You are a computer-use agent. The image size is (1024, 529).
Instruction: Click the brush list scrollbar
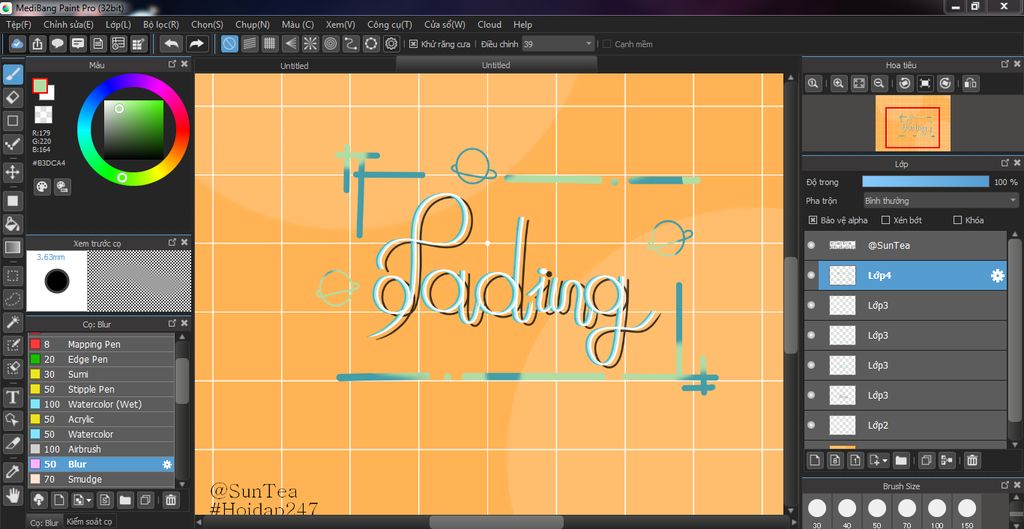182,381
